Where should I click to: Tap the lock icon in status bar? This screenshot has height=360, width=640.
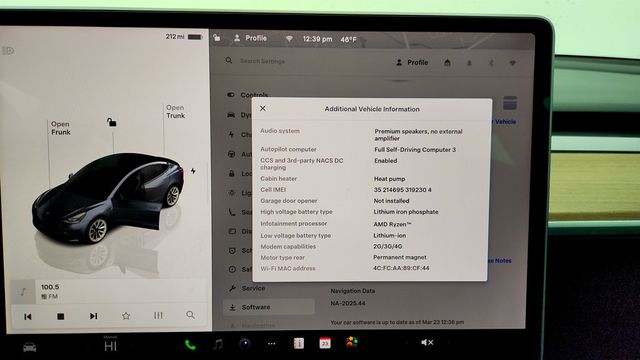point(217,38)
